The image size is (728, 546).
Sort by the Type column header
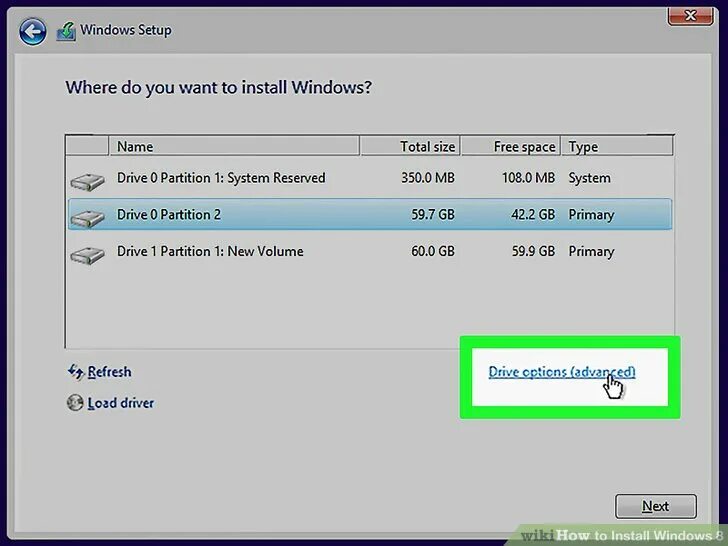617,146
